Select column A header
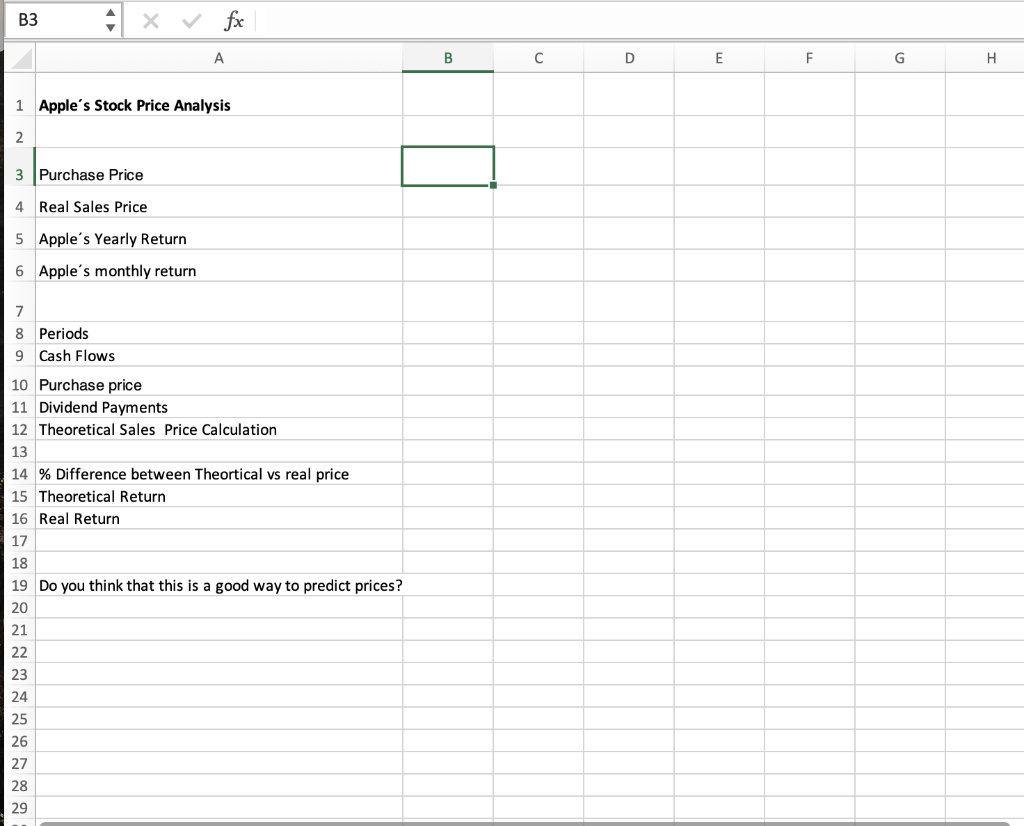The height and width of the screenshot is (826, 1024). click(219, 58)
